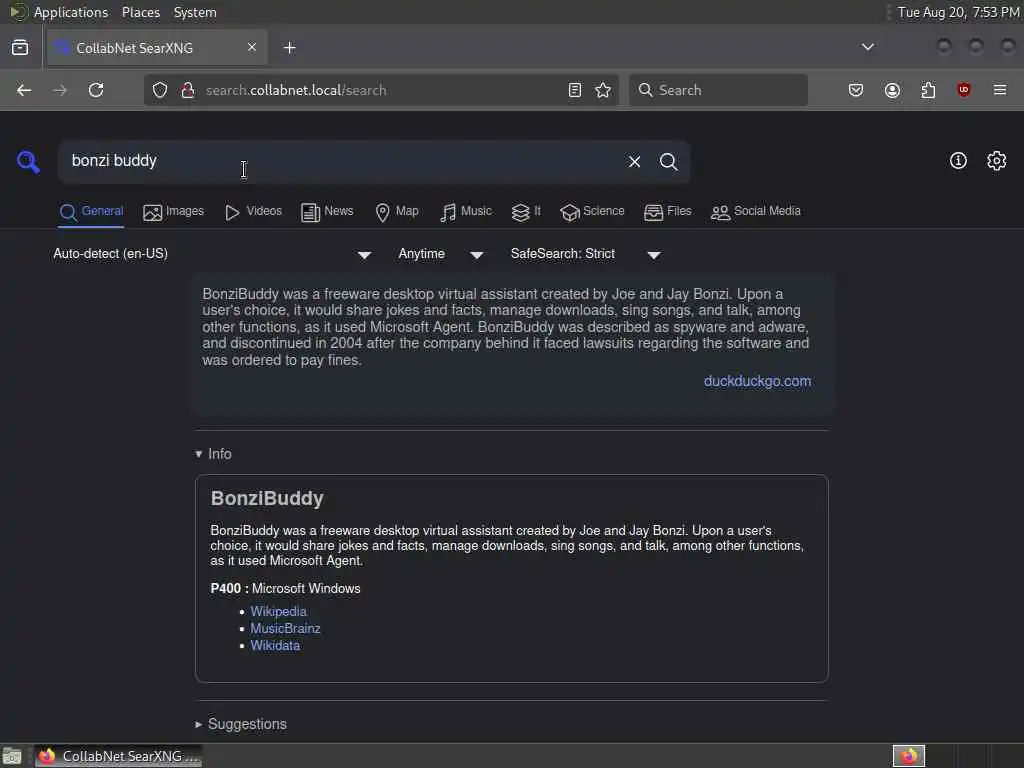Switch to Videos search category
This screenshot has width=1024, height=768.
tap(253, 212)
